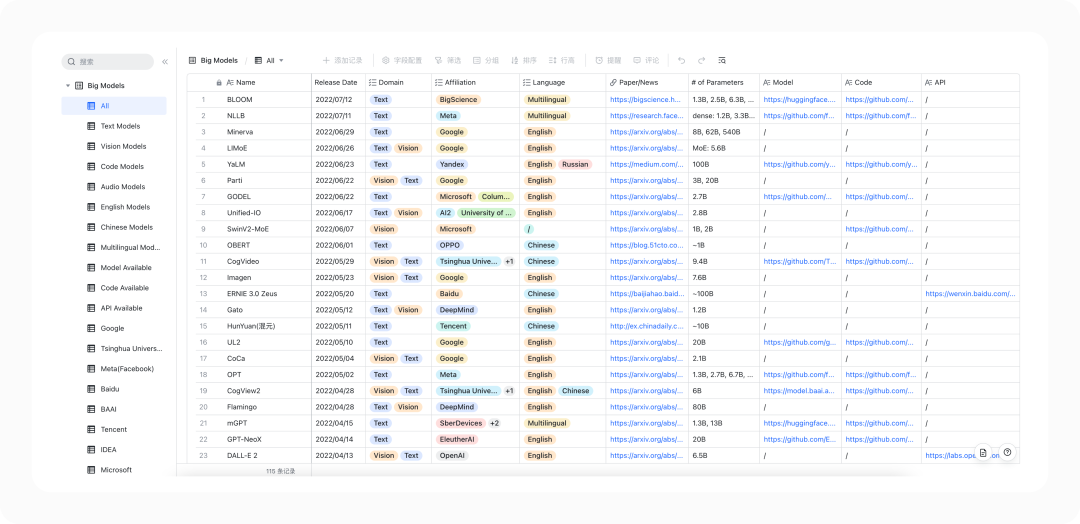Click the EleutherAI tag in GPT-NeoX row
Screen dimensions: 1080x524
click(457, 439)
